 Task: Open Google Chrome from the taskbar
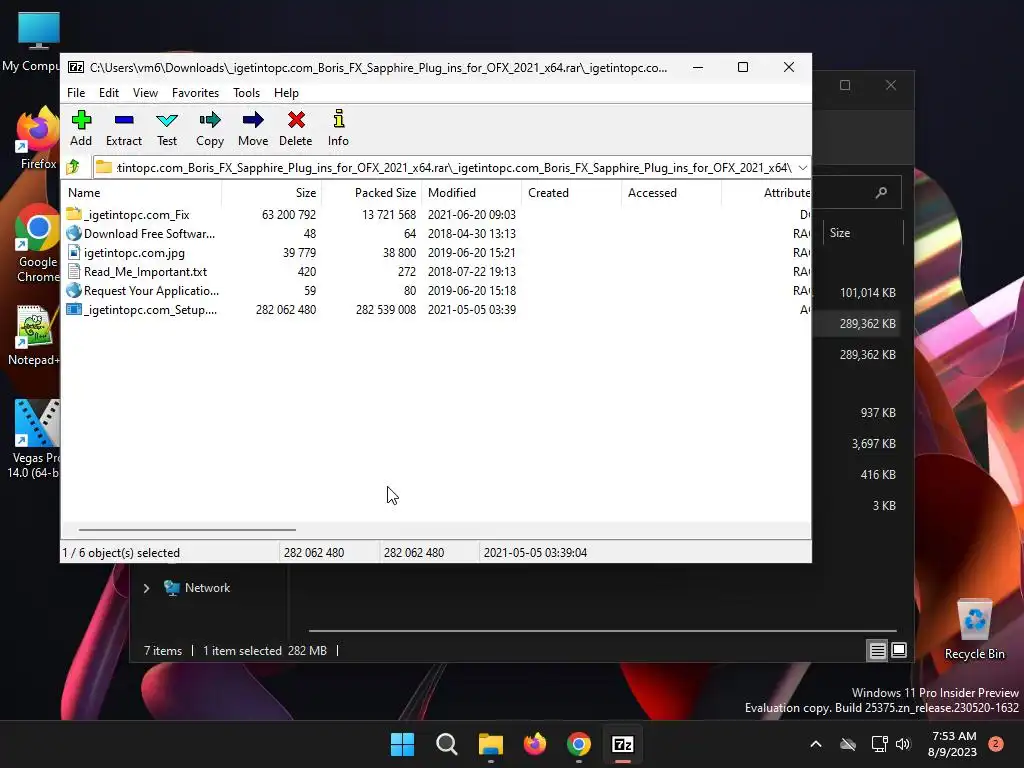pos(579,744)
